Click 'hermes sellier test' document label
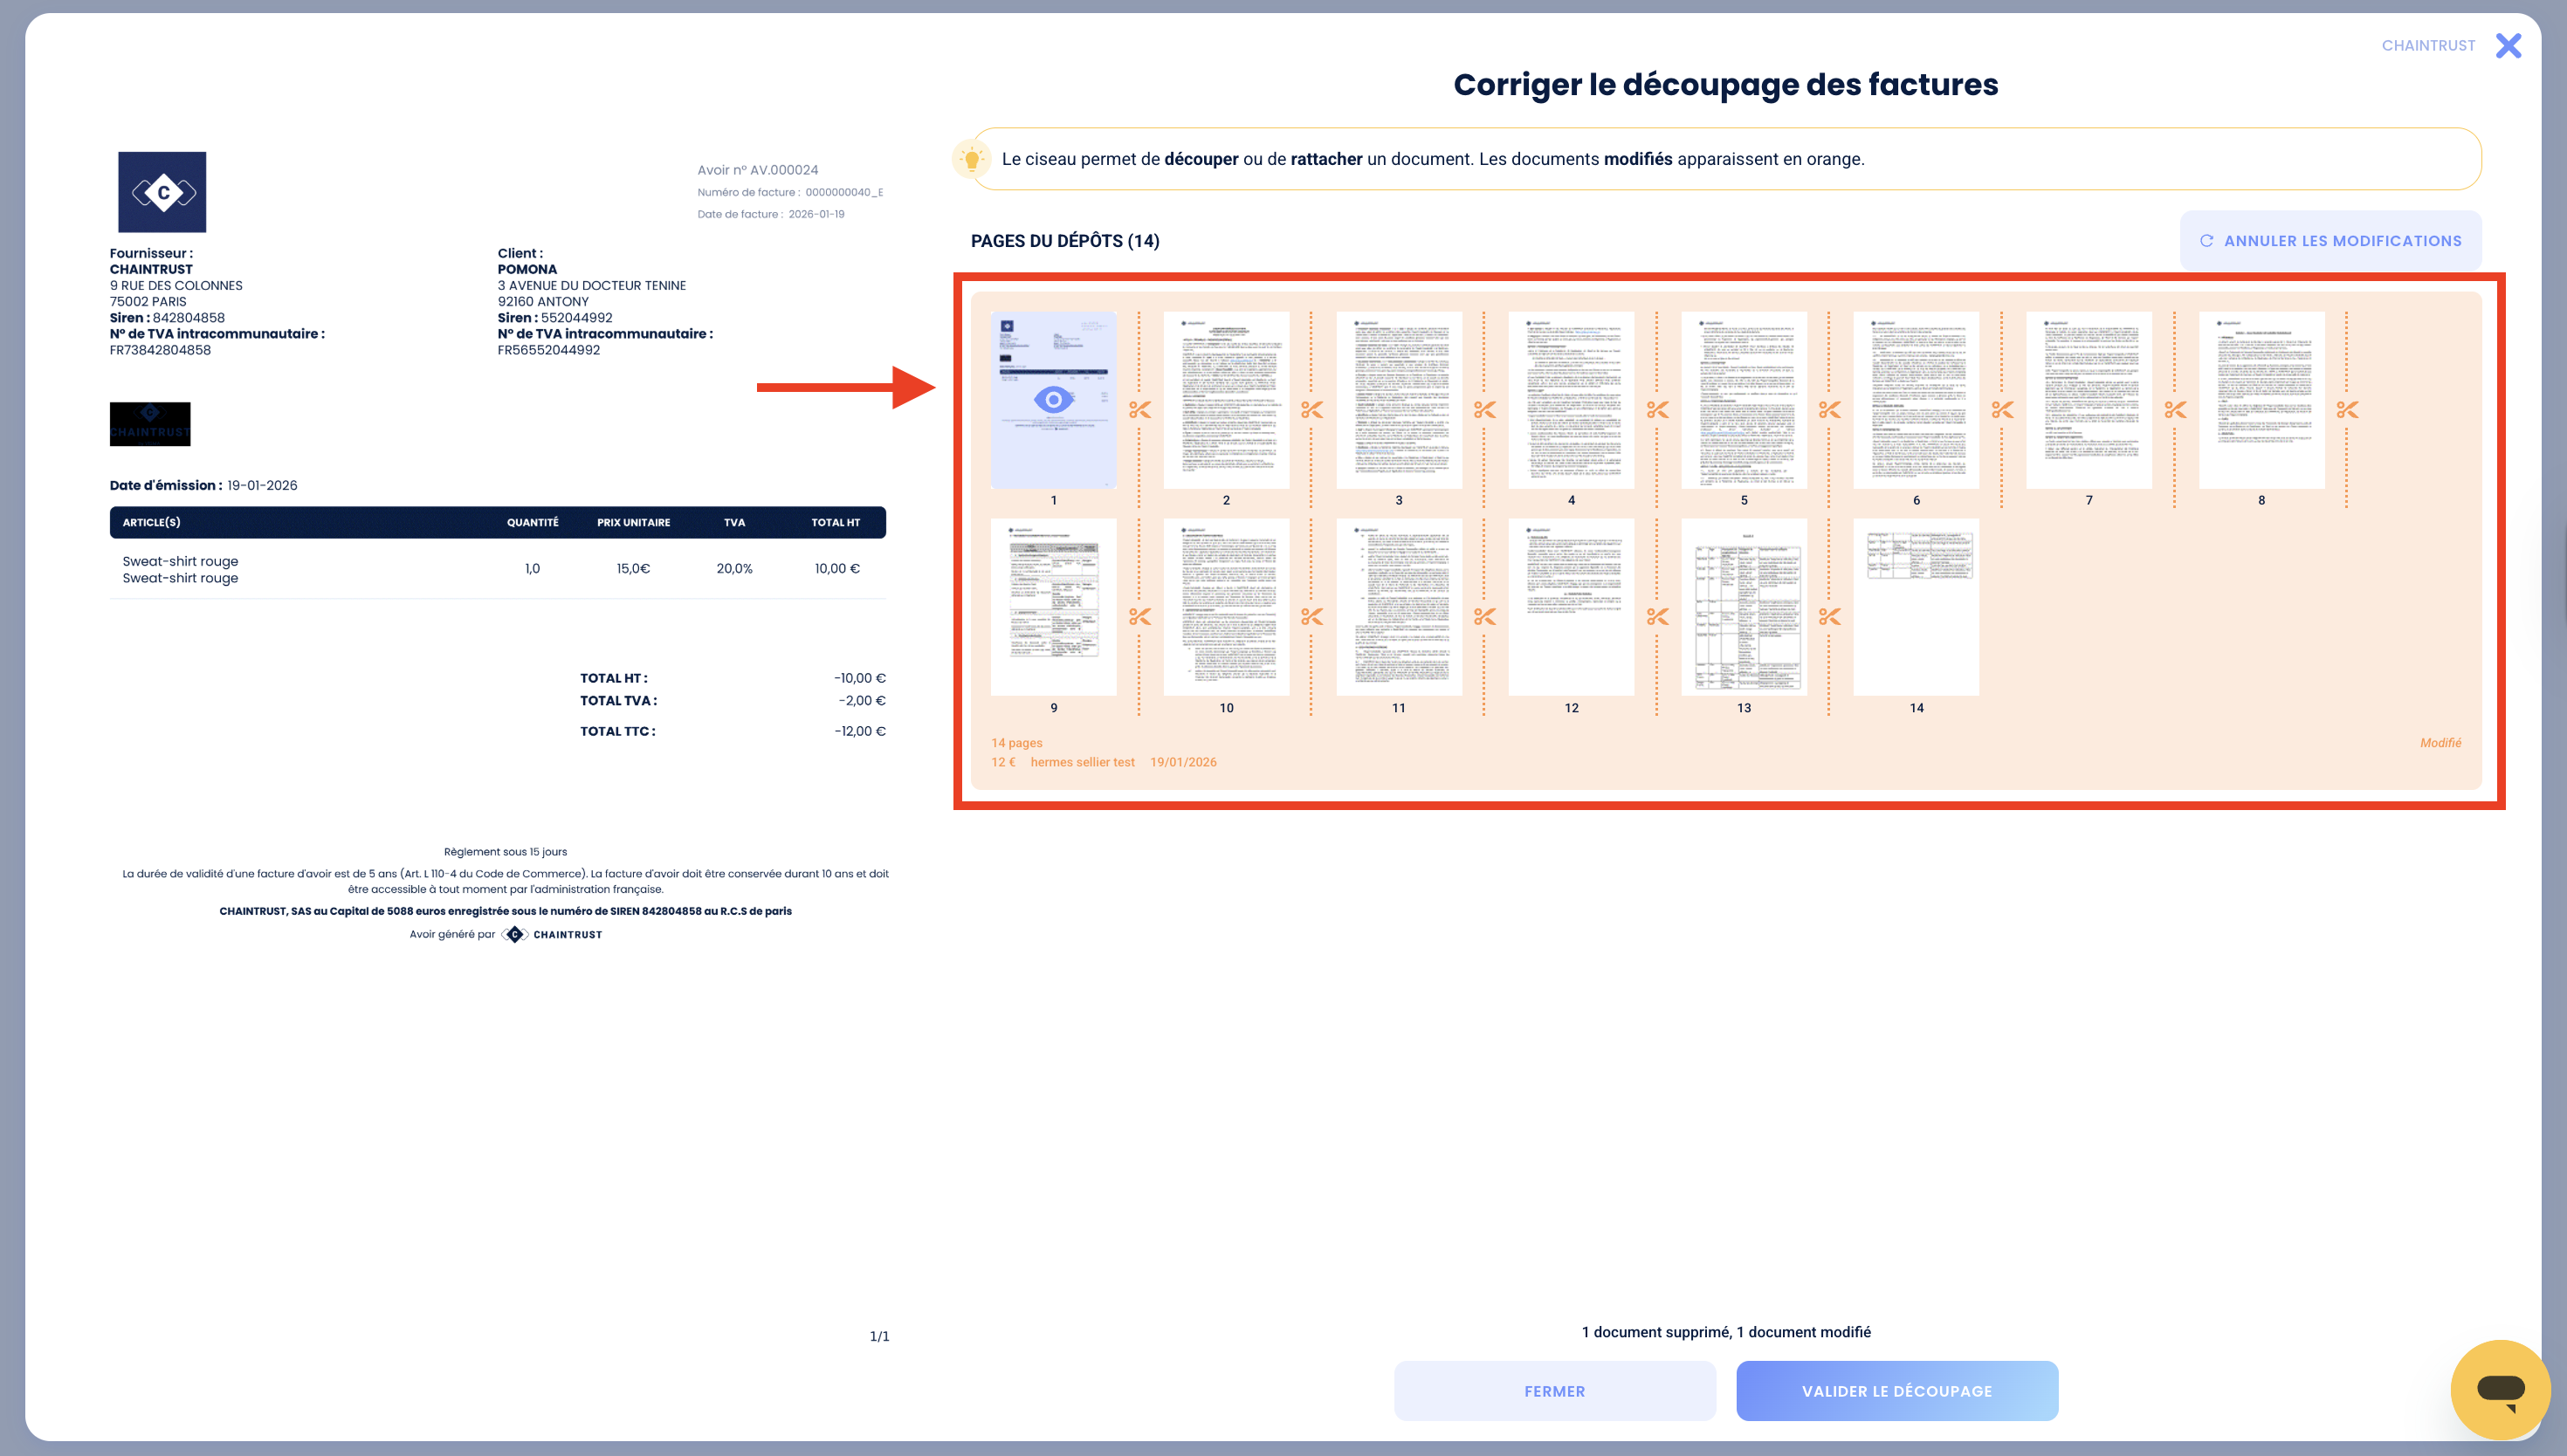 pos(1082,762)
